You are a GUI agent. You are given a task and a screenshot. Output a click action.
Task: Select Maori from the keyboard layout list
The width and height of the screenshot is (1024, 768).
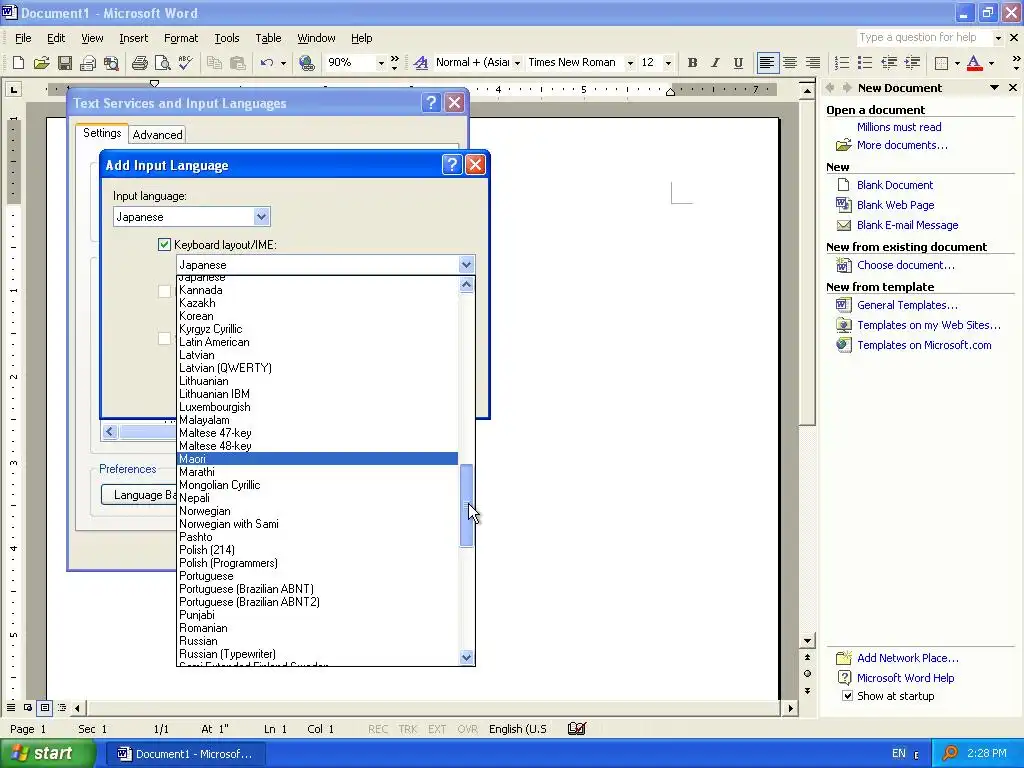pyautogui.click(x=317, y=458)
